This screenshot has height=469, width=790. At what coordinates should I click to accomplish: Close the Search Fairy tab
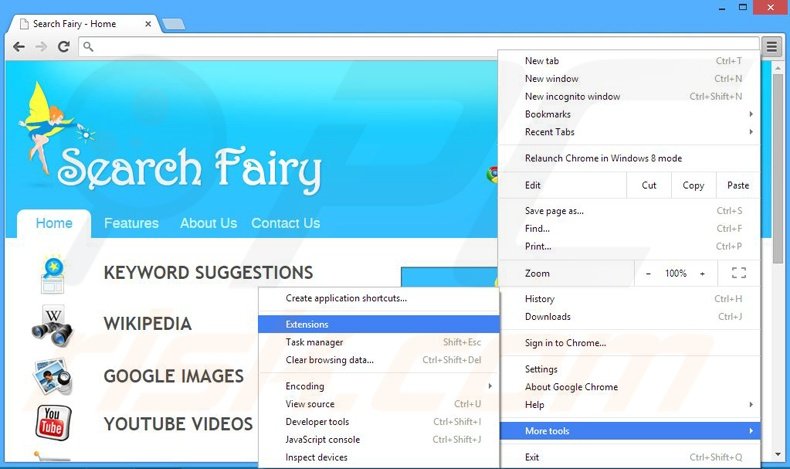[x=148, y=24]
